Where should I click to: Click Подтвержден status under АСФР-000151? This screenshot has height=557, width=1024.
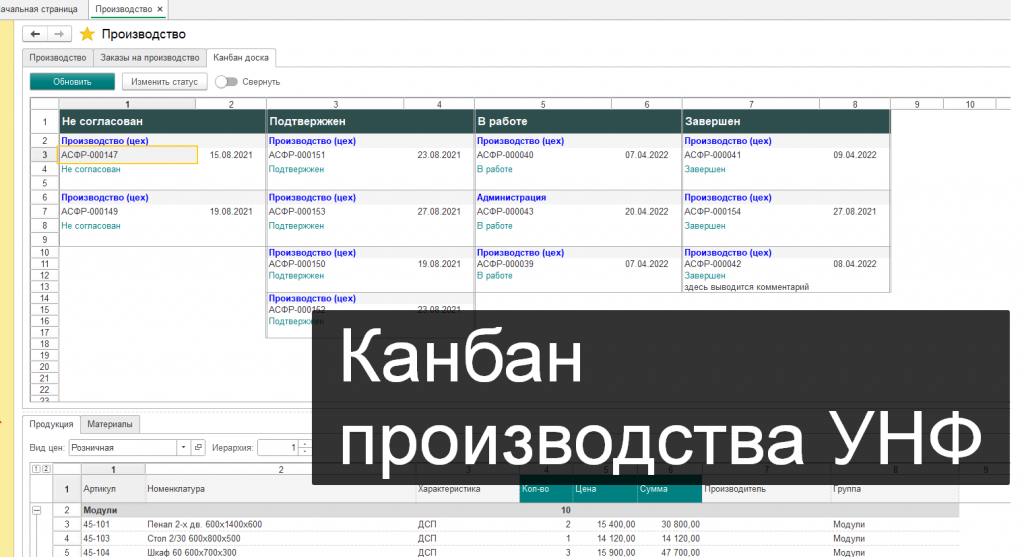[x=296, y=169]
